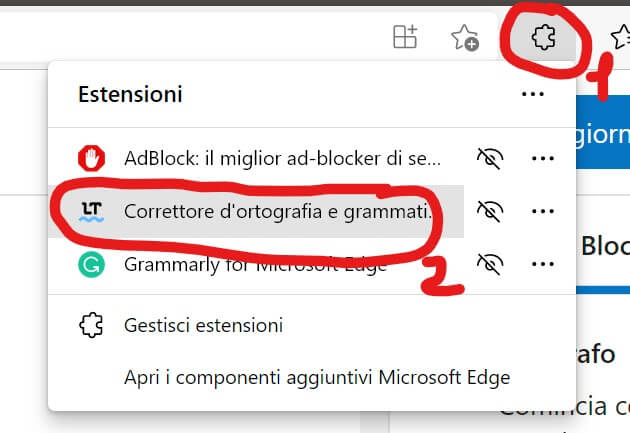The image size is (630, 433).
Task: Open more actions menu for Grammarly
Action: [543, 264]
